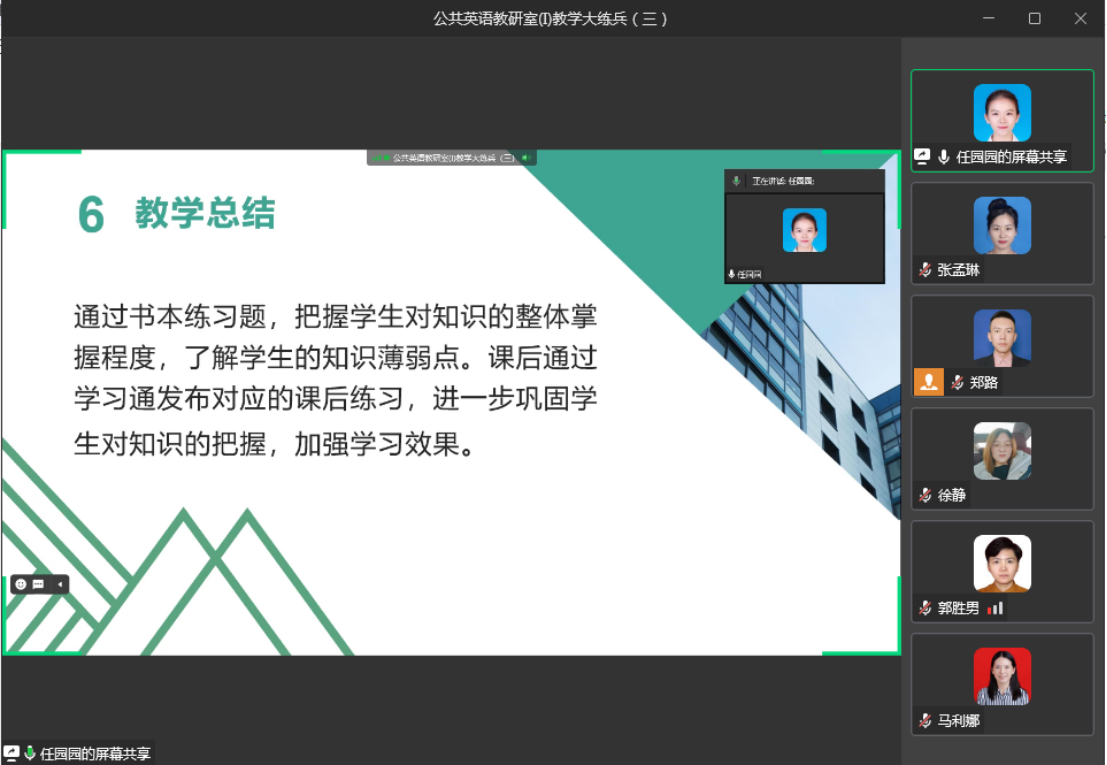This screenshot has width=1107, height=765.
Task: Click the bottom-left screen share status icon
Action: [12, 753]
